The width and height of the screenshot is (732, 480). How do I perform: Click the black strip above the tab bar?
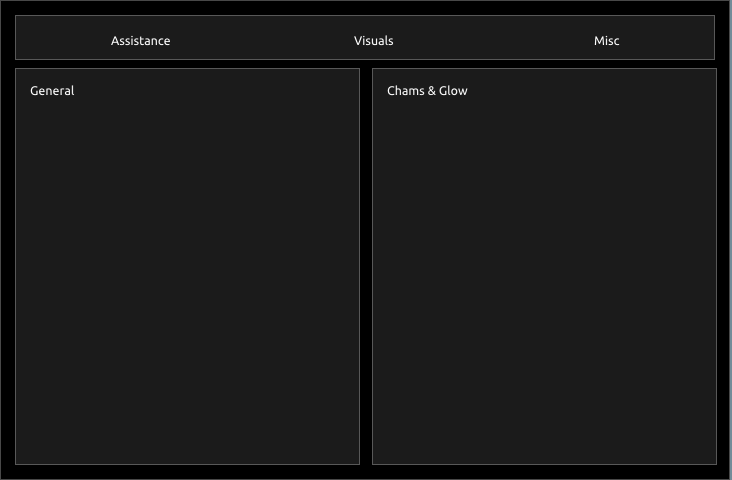[x=366, y=7]
